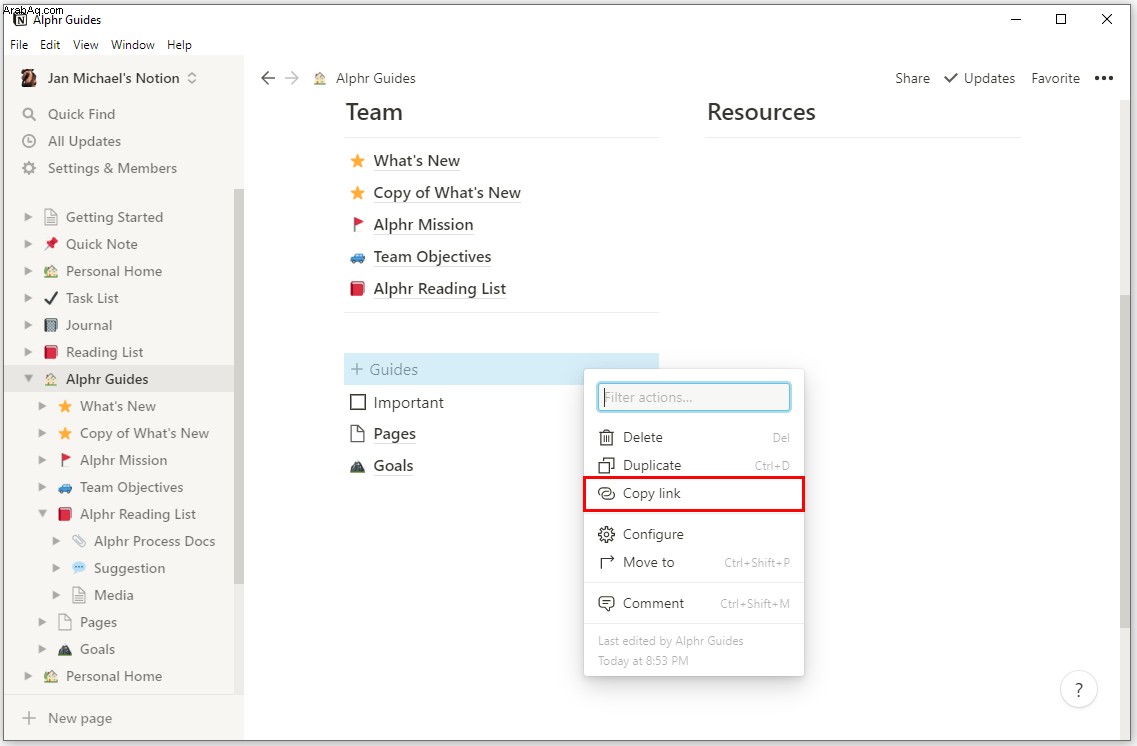Screen dimensions: 1137x746
Task: Click the paperclip icon of Alphr Process Docs
Action: point(79,541)
